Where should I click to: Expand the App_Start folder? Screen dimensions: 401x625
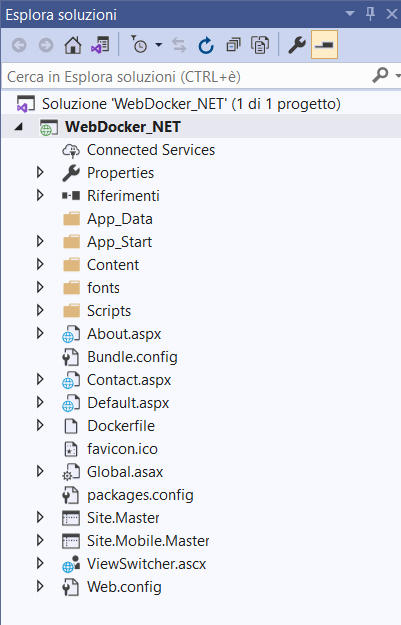click(40, 242)
